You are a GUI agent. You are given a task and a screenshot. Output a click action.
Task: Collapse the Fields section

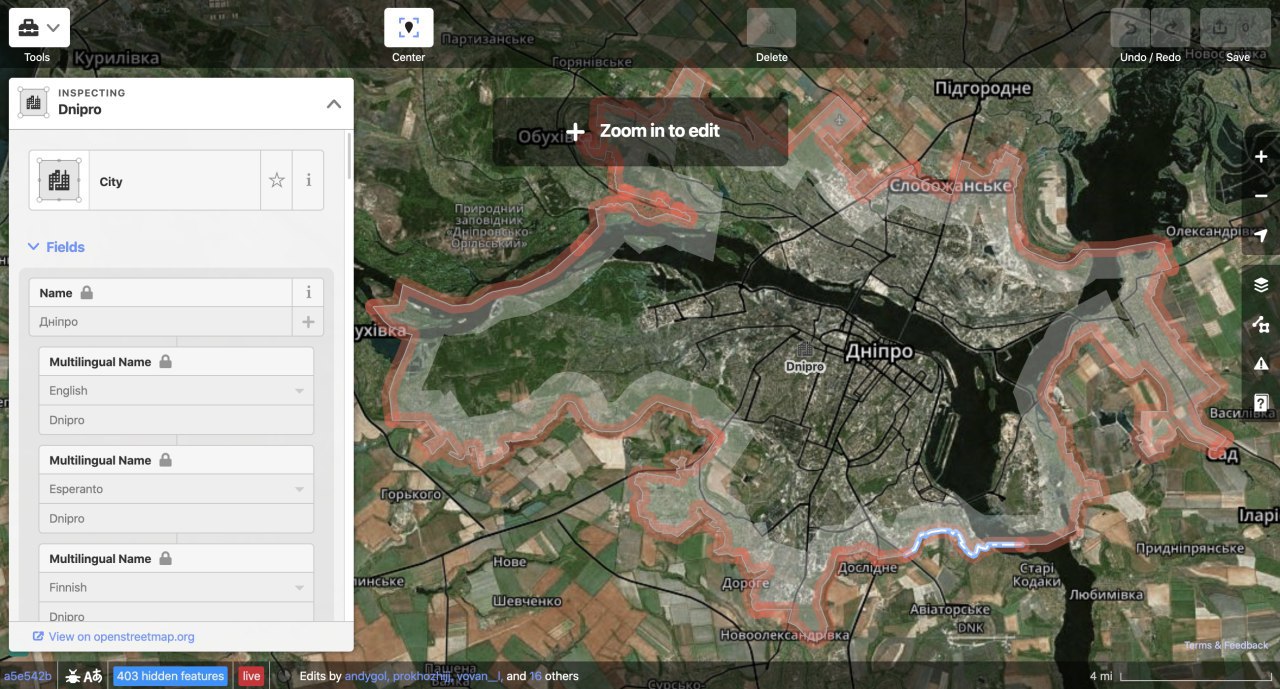click(x=56, y=247)
